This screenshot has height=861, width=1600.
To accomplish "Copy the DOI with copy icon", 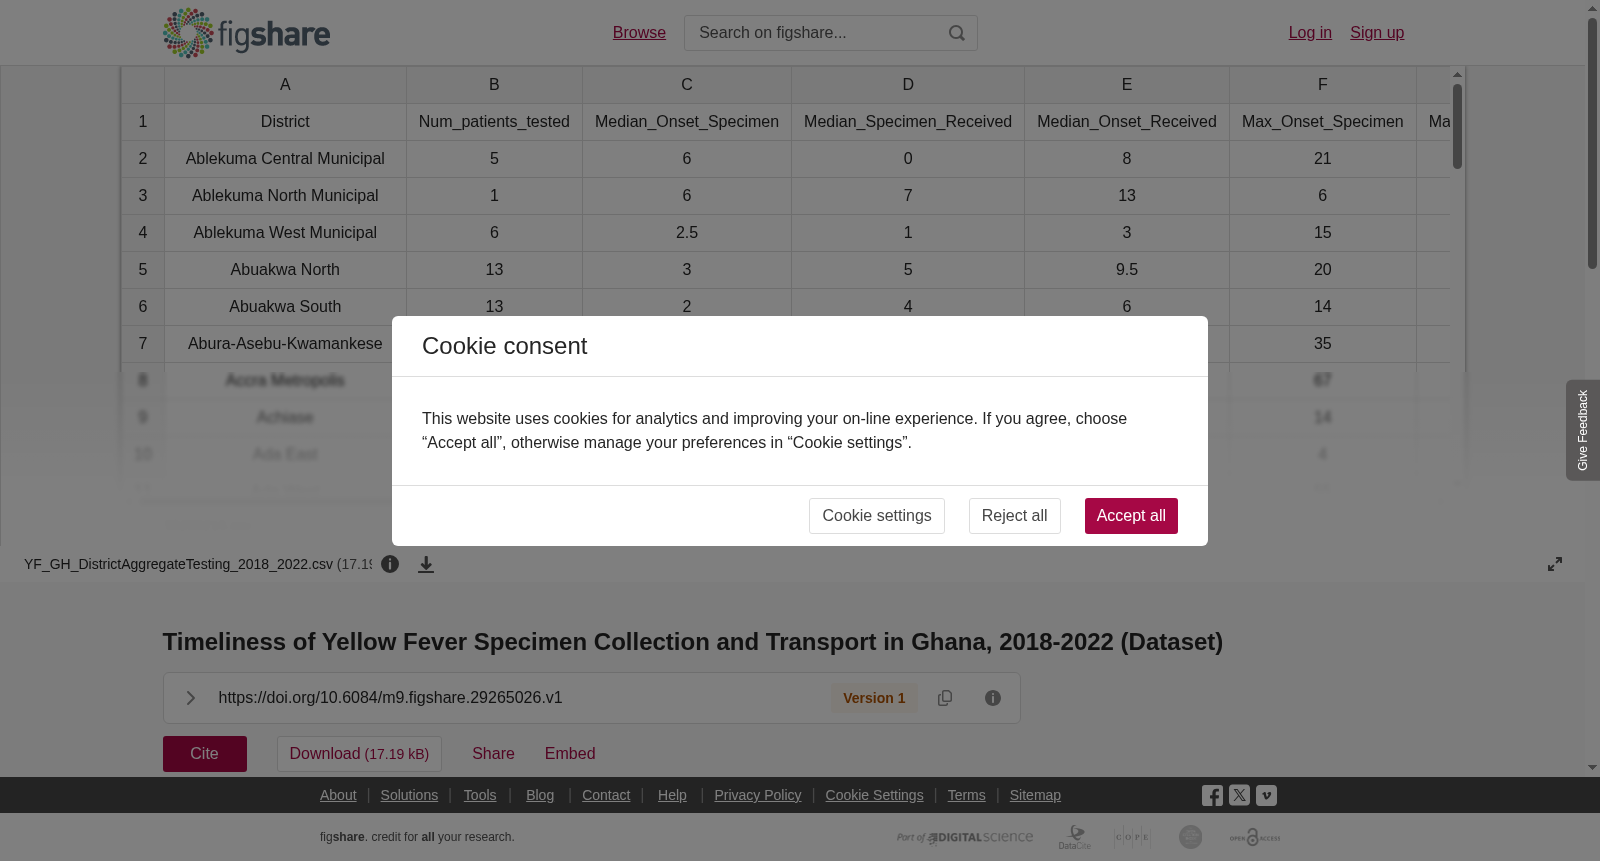I will [945, 698].
